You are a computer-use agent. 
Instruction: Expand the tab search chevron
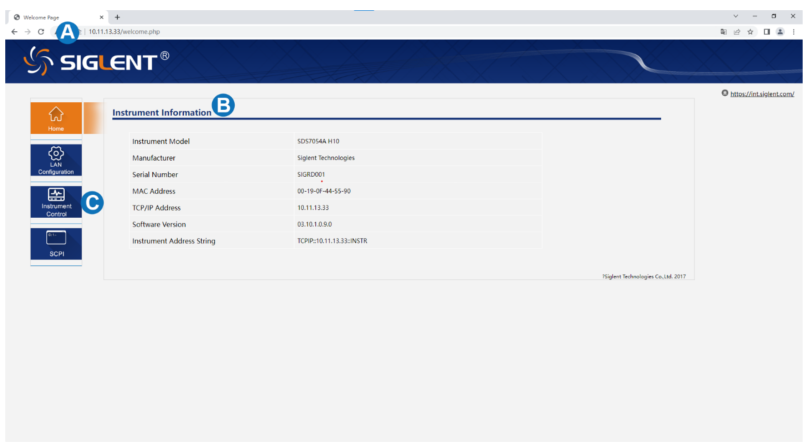737,17
